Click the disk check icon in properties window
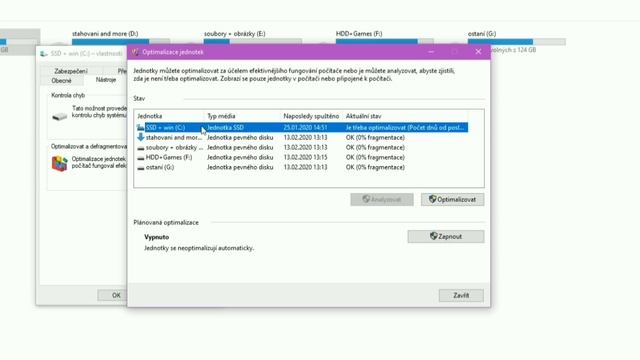The width and height of the screenshot is (640, 360). point(60,117)
